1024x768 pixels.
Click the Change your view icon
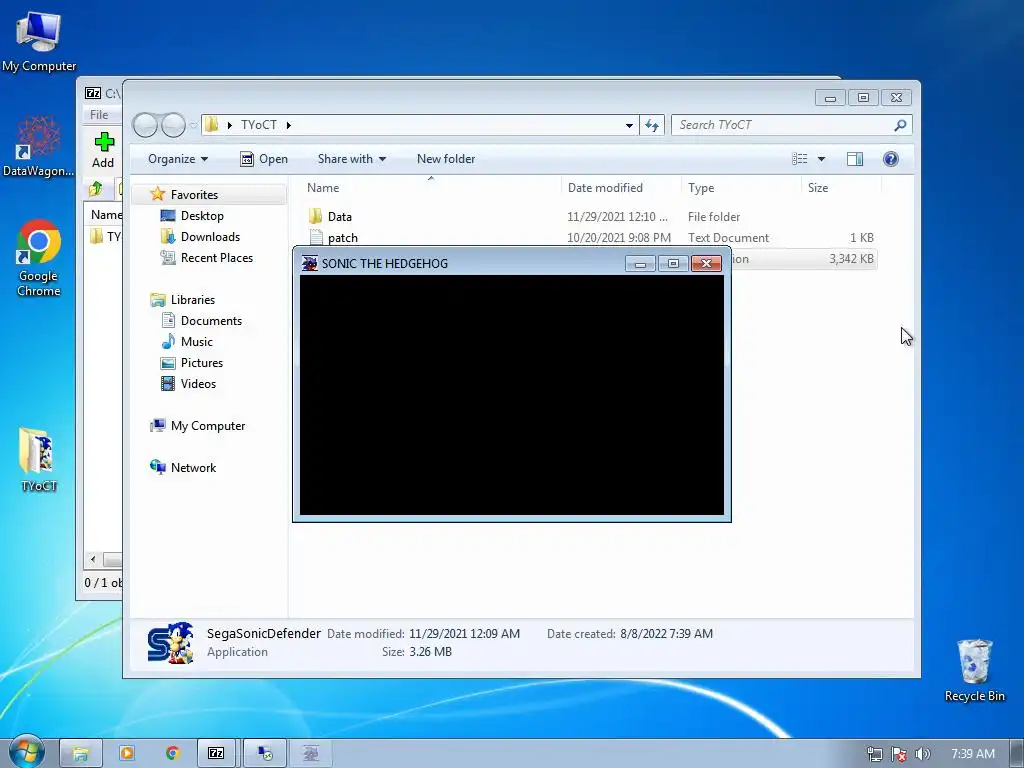[x=799, y=159]
